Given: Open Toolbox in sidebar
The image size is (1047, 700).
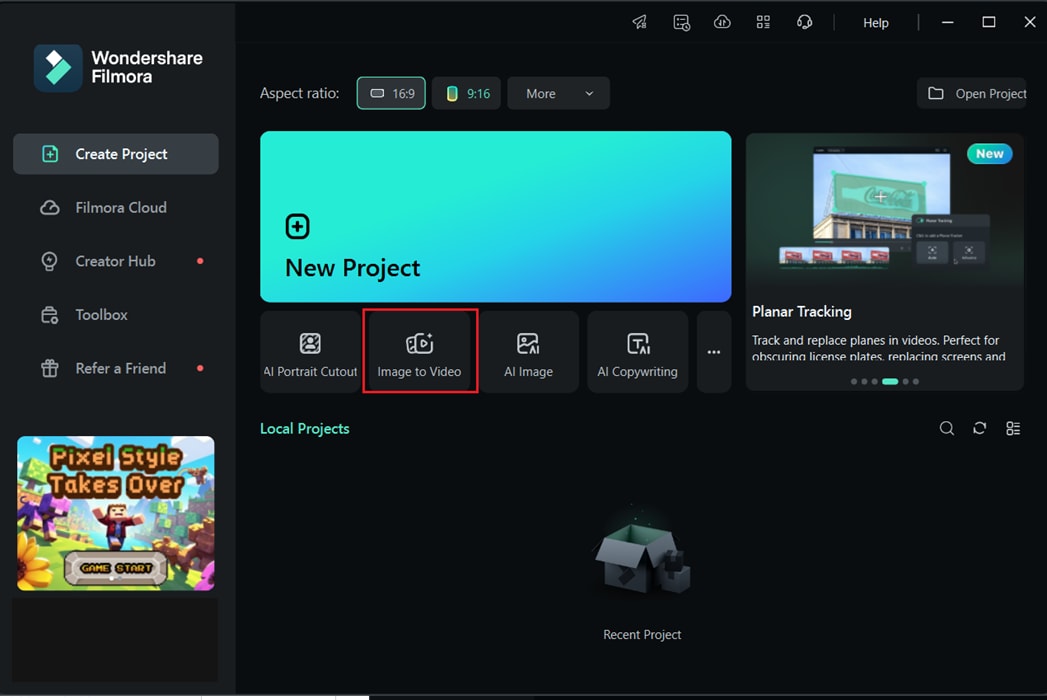Looking at the screenshot, I should [x=116, y=315].
